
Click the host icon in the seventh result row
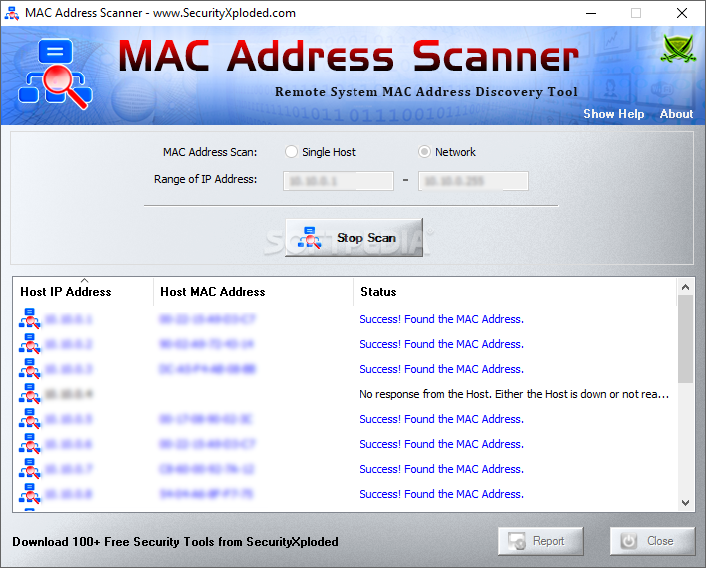pos(30,469)
